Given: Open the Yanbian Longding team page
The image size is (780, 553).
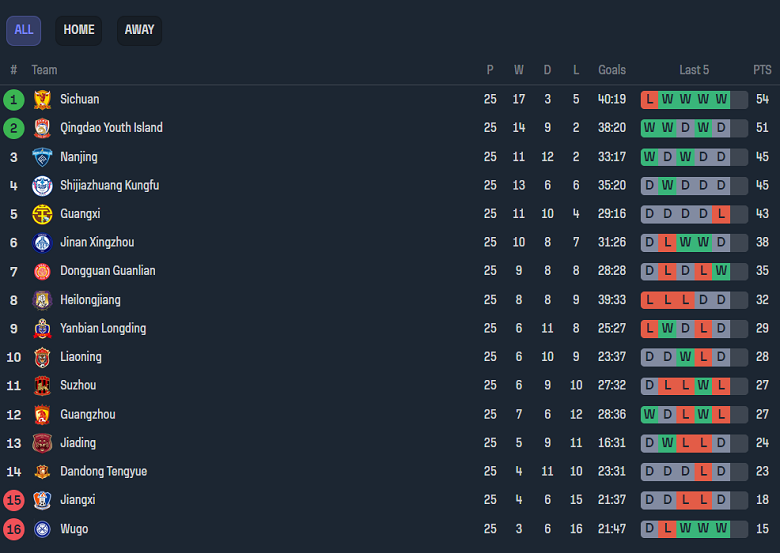Looking at the screenshot, I should pos(103,328).
